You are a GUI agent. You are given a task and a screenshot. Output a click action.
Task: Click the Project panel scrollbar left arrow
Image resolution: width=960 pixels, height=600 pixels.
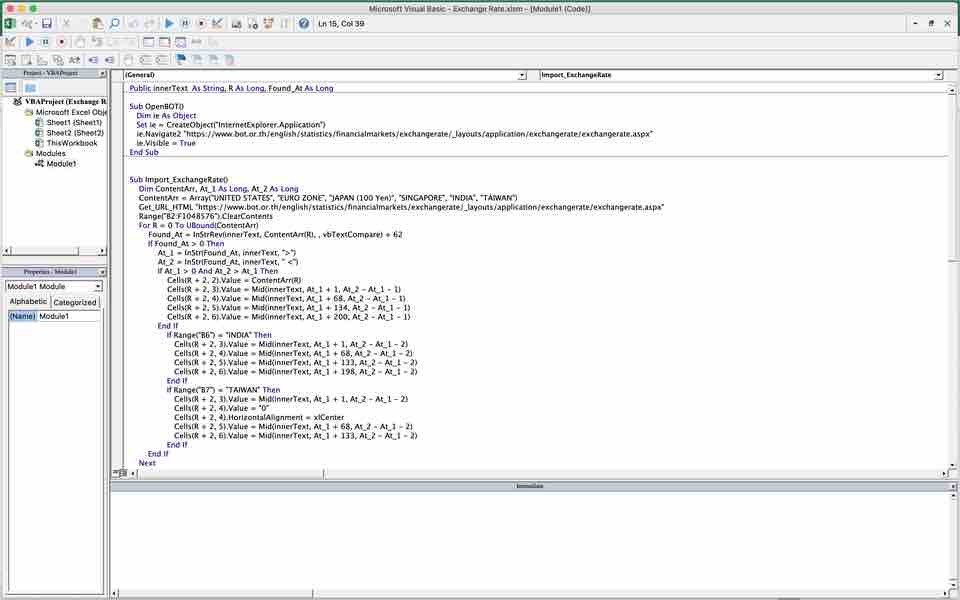(x=7, y=251)
